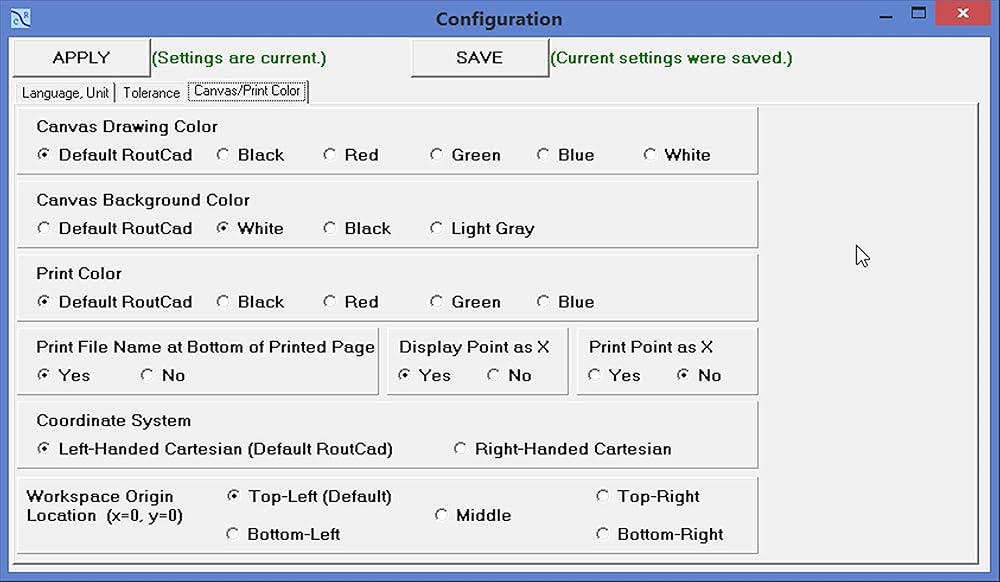Click the RoutCad app icon in title bar

coord(19,18)
